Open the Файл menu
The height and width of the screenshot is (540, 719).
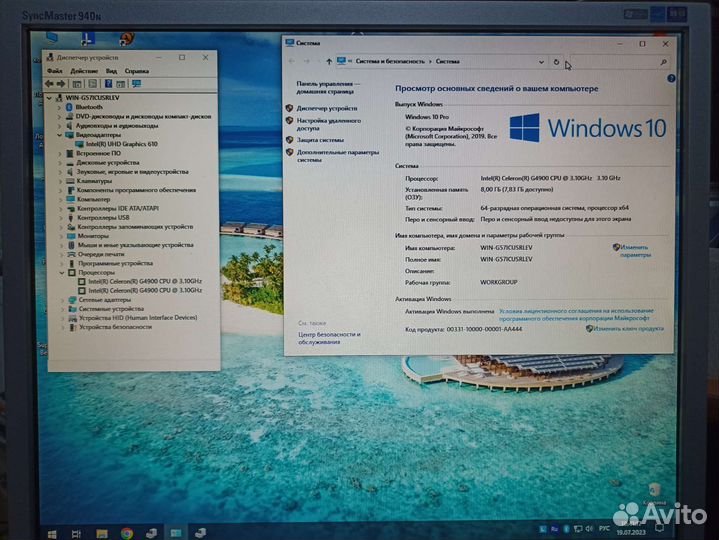[55, 71]
